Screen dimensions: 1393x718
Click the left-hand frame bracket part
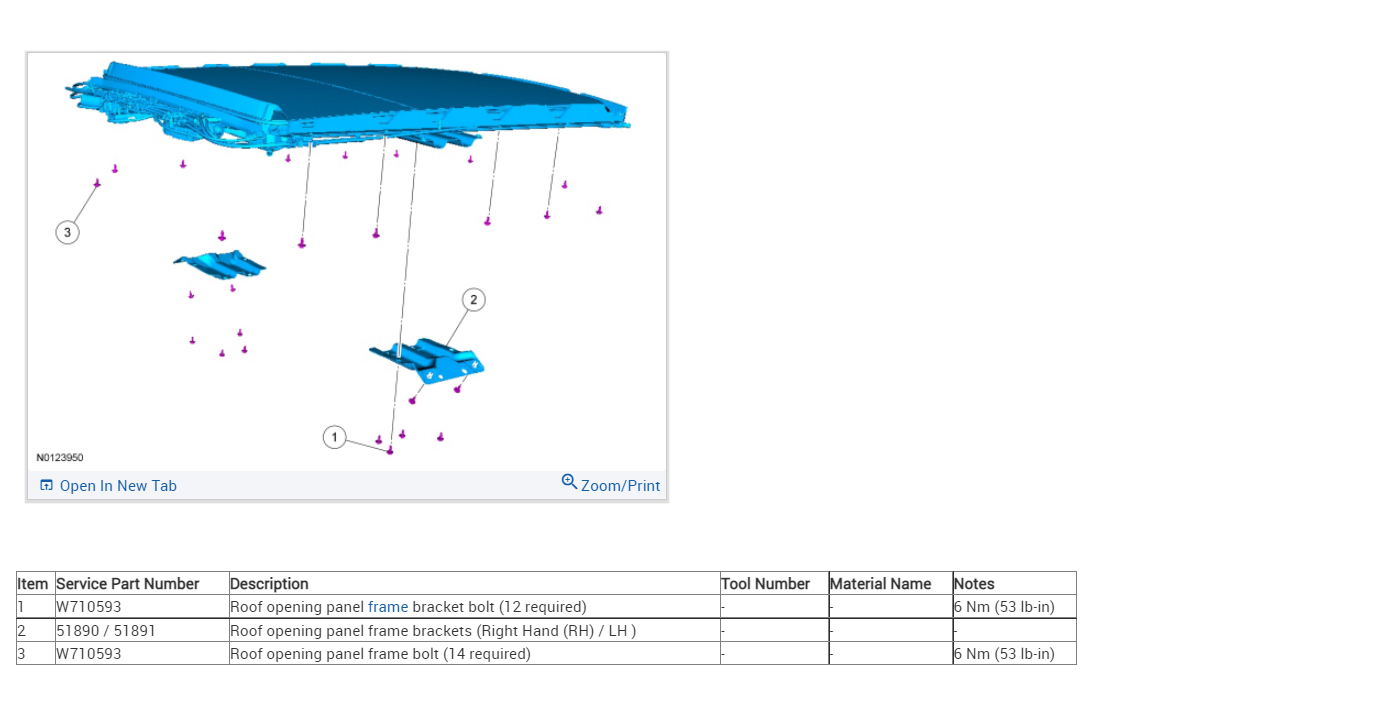(x=219, y=264)
